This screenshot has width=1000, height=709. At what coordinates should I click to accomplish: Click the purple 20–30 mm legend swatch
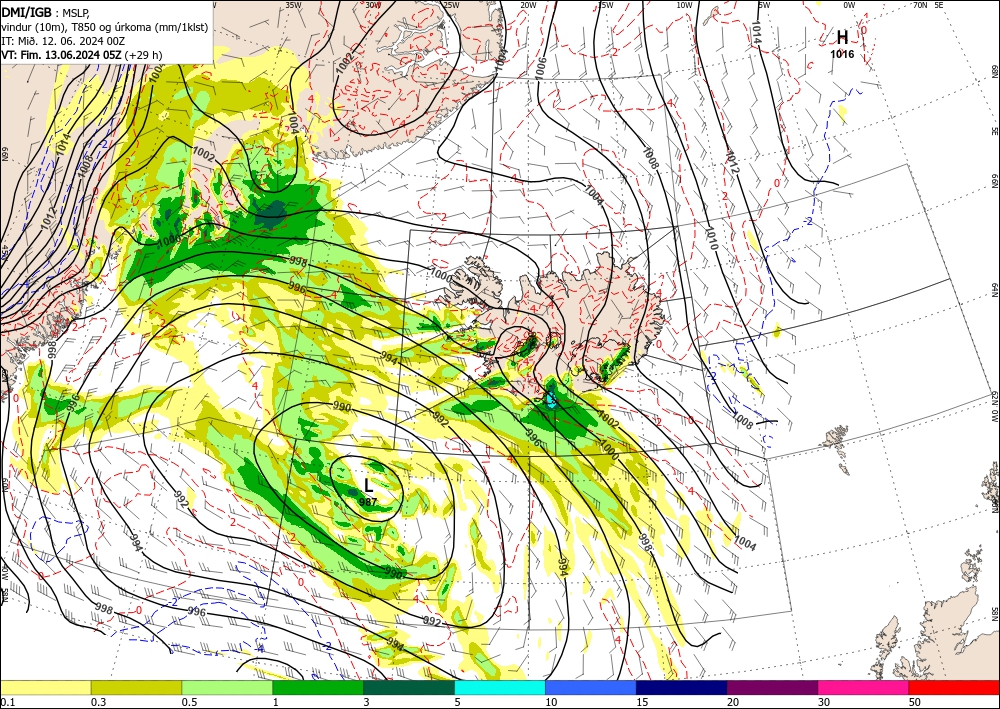click(x=772, y=687)
